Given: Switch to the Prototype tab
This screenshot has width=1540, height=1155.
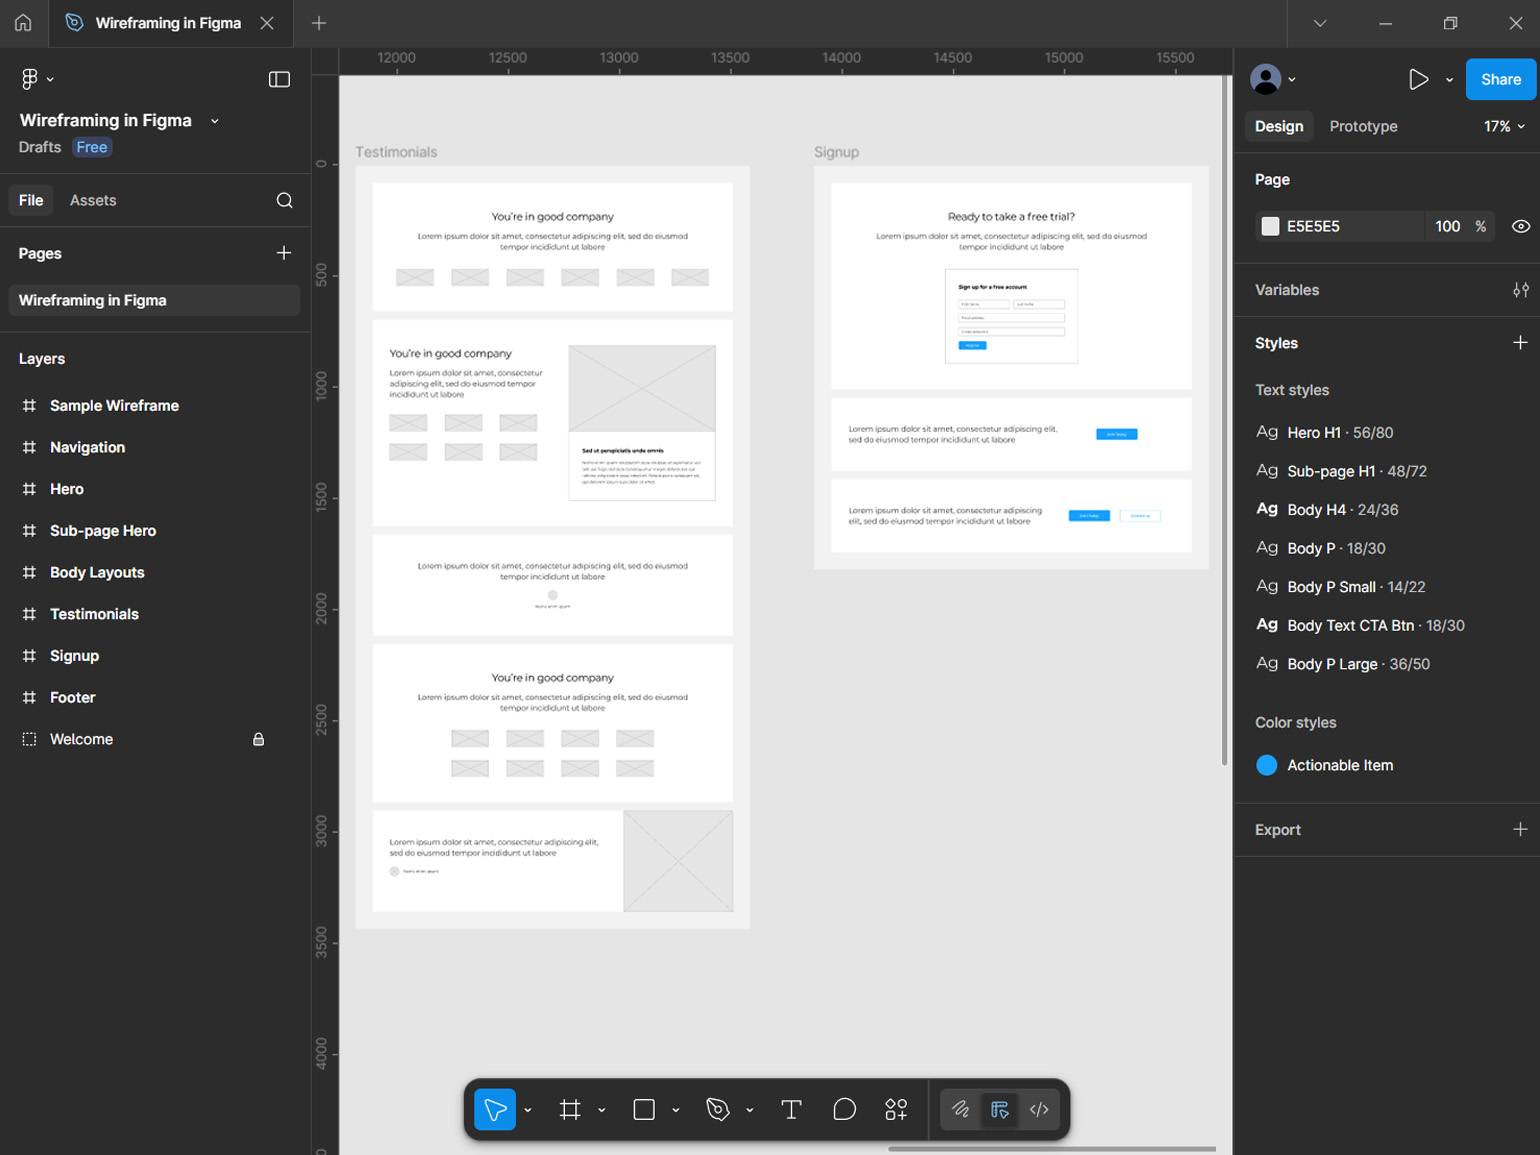Looking at the screenshot, I should (x=1363, y=126).
